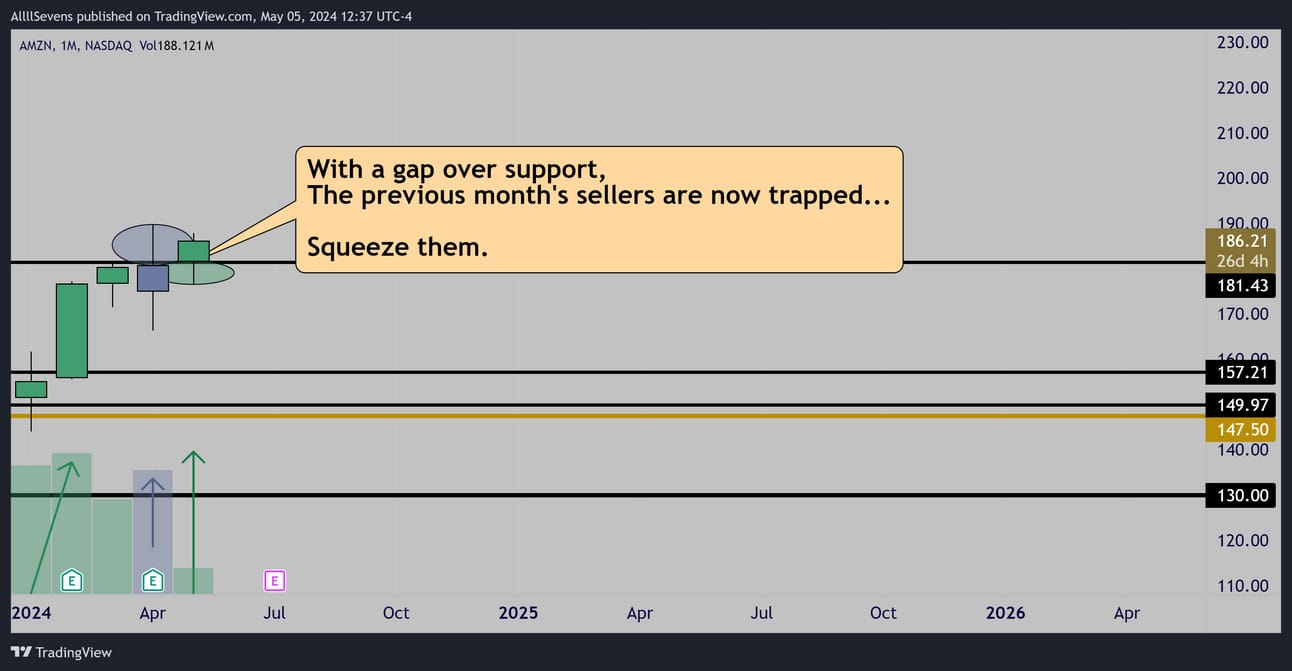Click the 2025 label on the time axis

tap(518, 613)
